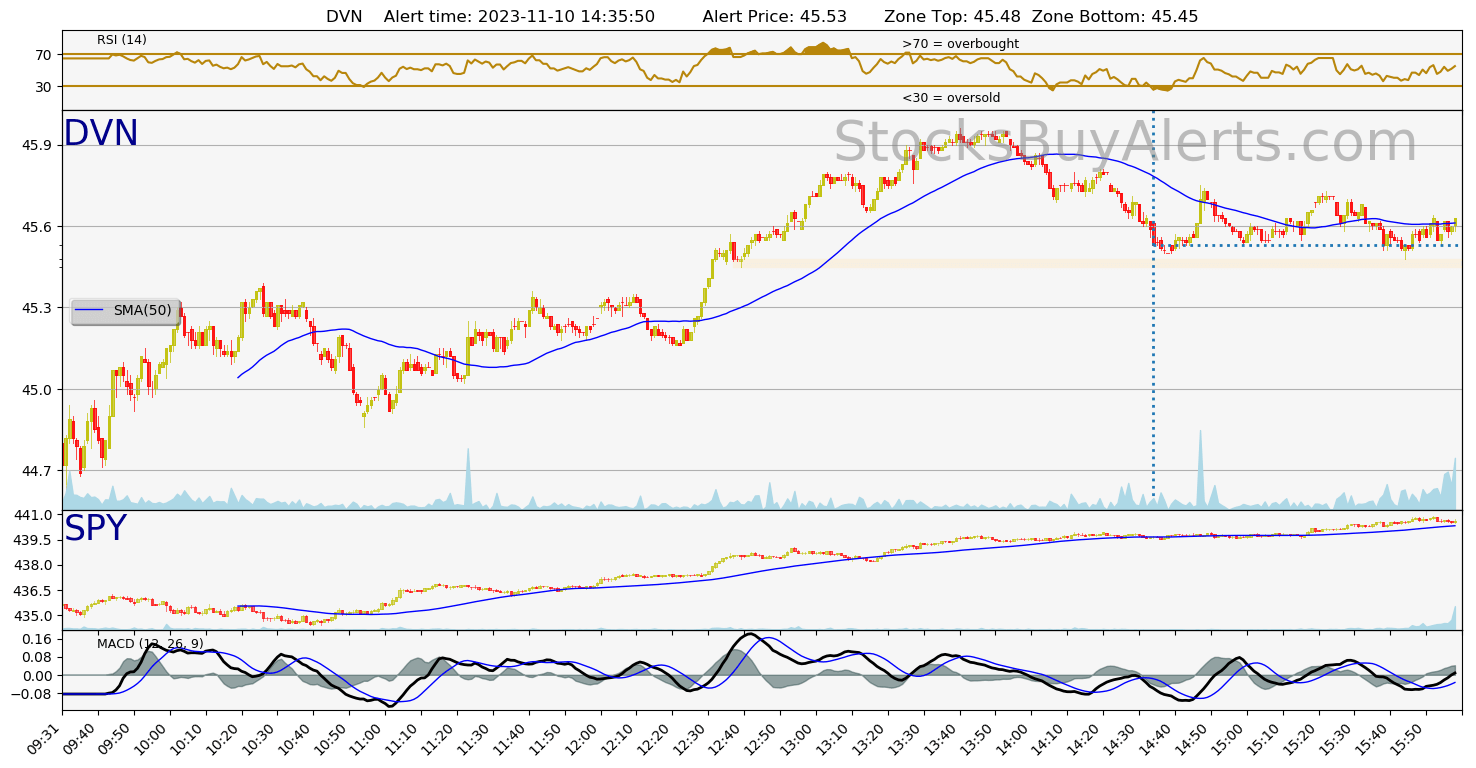Select the "Zone Top: 45.48" title text
This screenshot has width=1476, height=768.
(x=950, y=17)
